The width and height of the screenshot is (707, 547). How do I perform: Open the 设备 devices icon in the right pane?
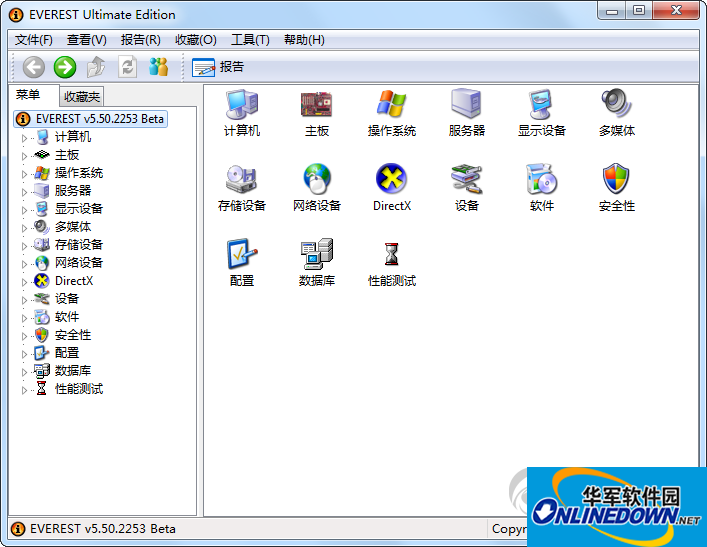tap(467, 179)
